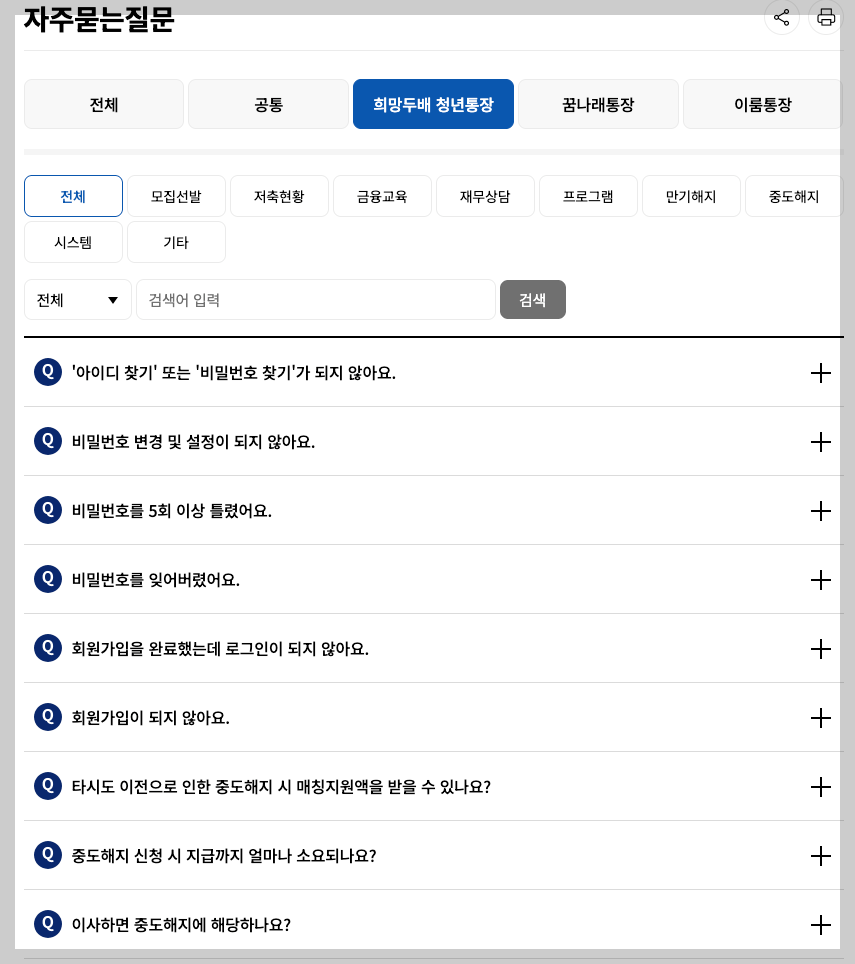Expand 타시도 이전으로 인한 중도해지 question plus

click(821, 786)
